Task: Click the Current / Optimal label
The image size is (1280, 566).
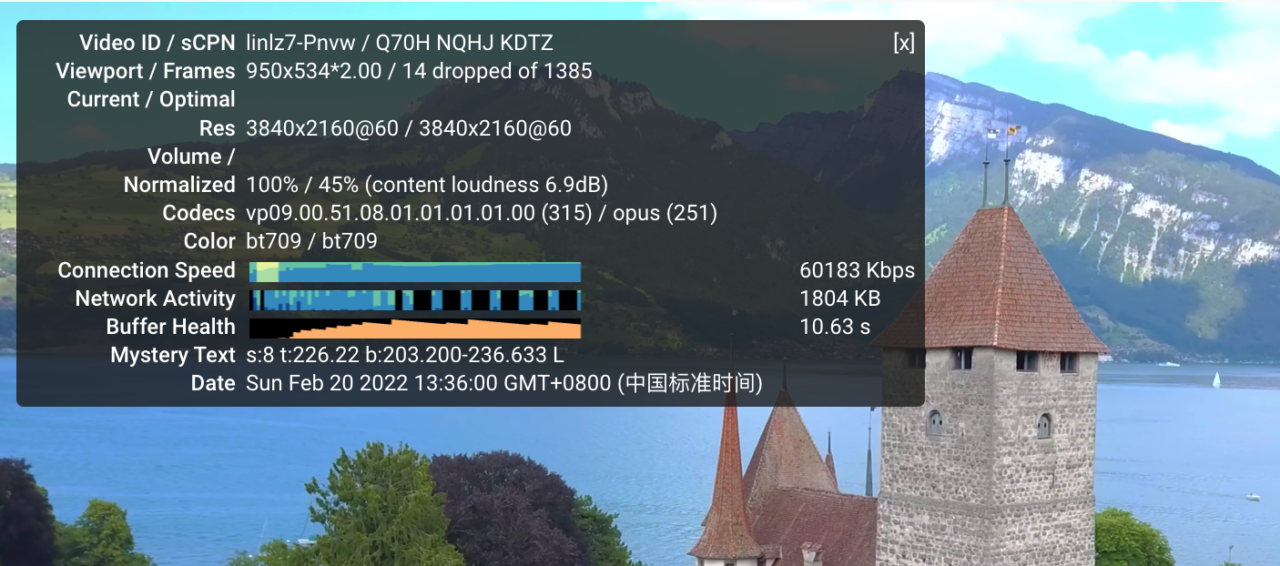Action: 151,99
